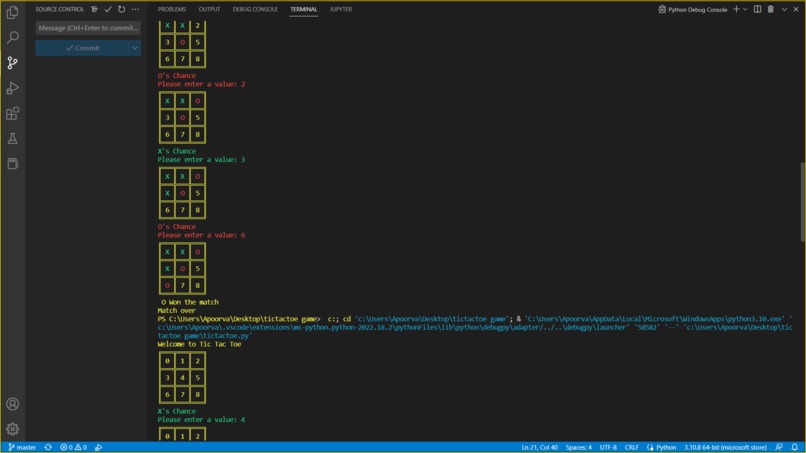This screenshot has width=806, height=453.
Task: Expand the commit button dropdown arrow
Action: (135, 48)
